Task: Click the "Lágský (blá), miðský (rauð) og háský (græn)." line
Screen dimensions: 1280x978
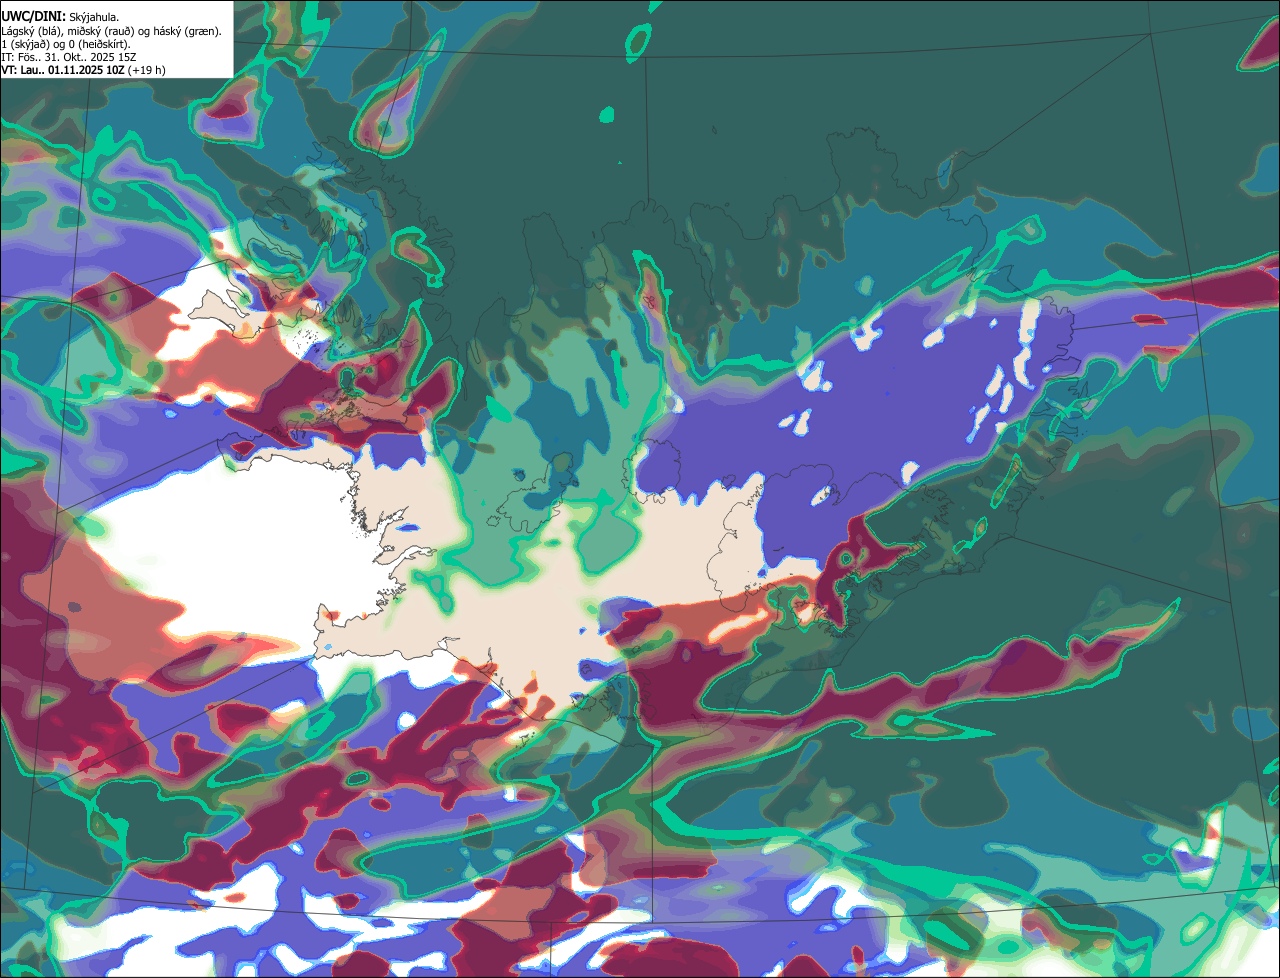Action: point(112,31)
